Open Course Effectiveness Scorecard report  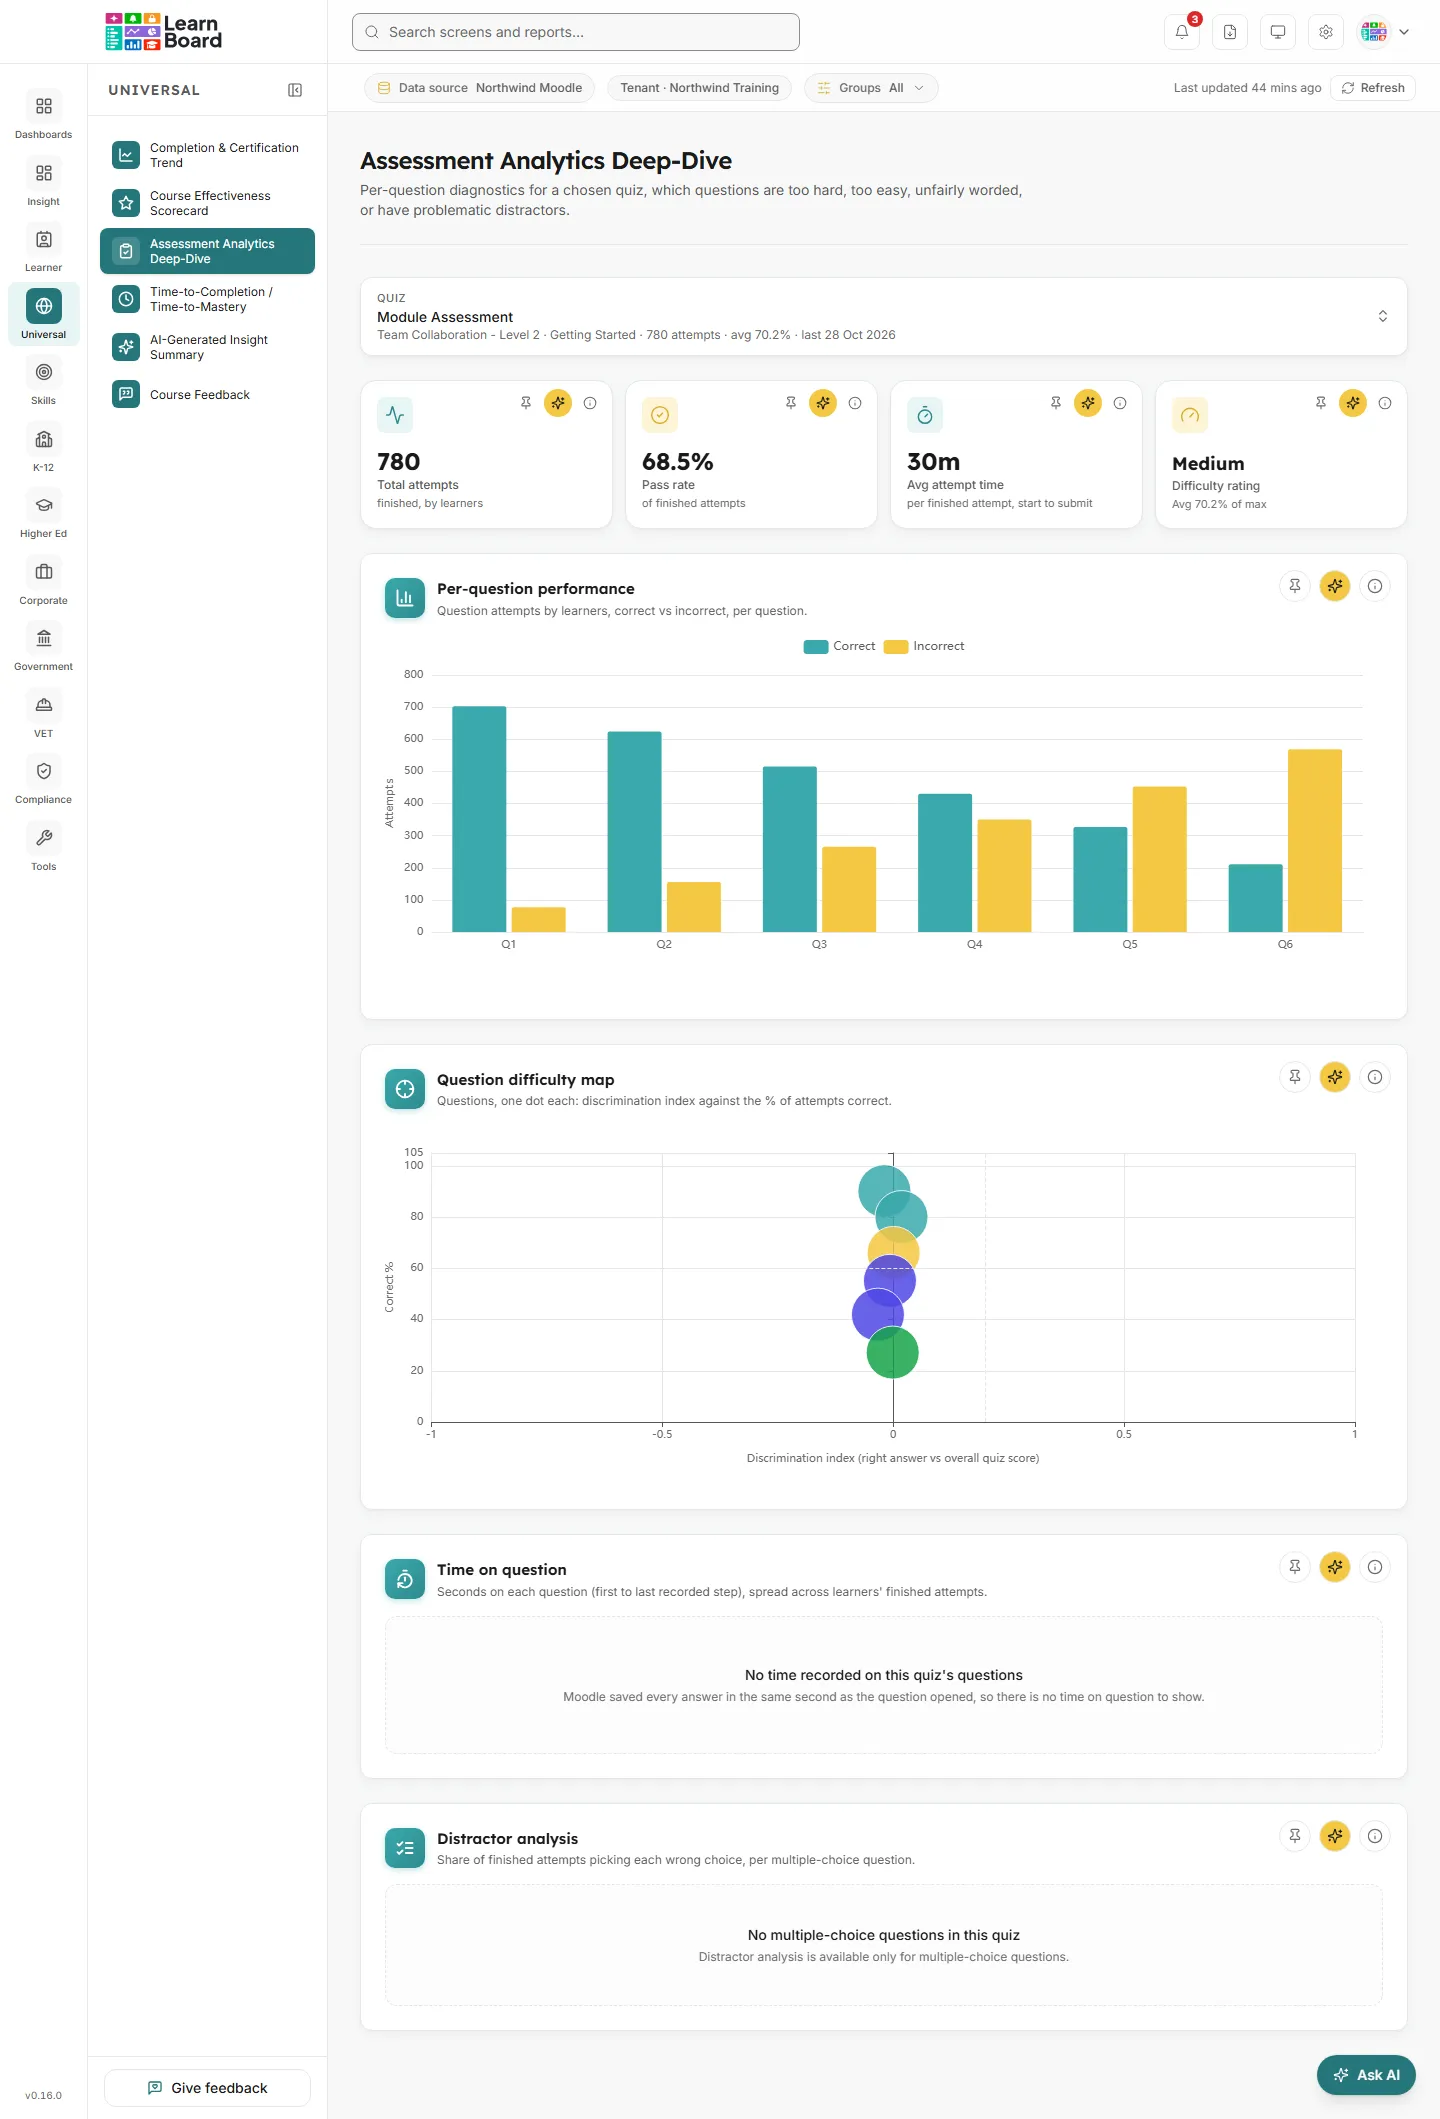pyautogui.click(x=207, y=203)
